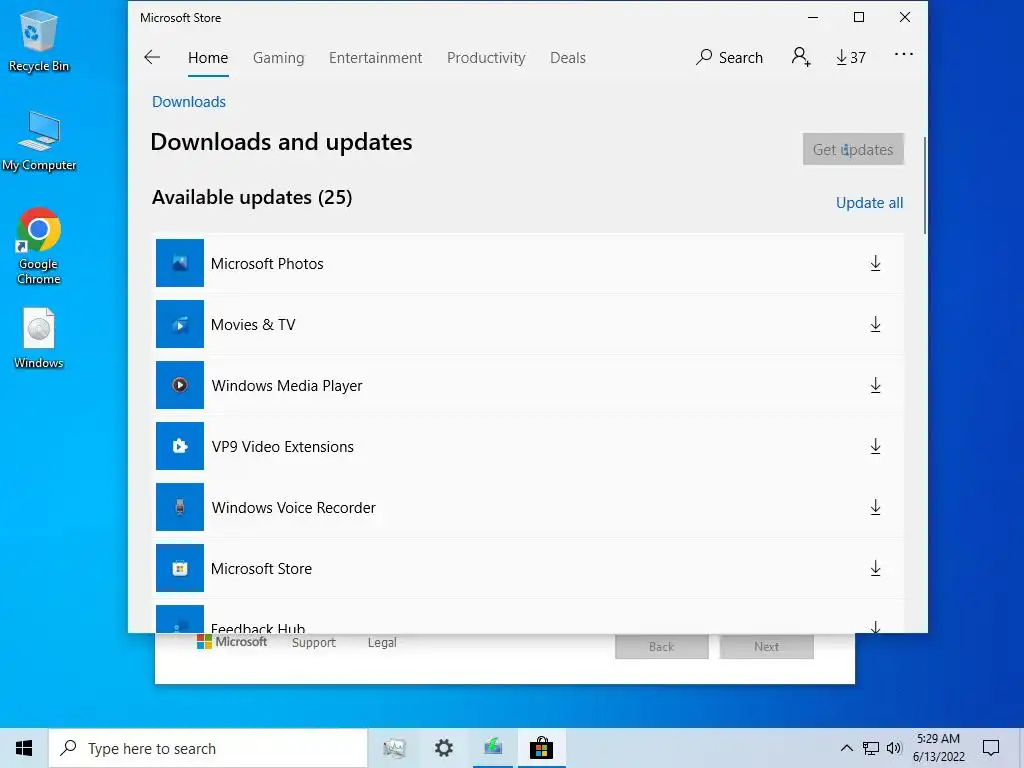Screen dimensions: 1024x768
Task: Open Settings gear in the taskbar
Action: (443, 748)
